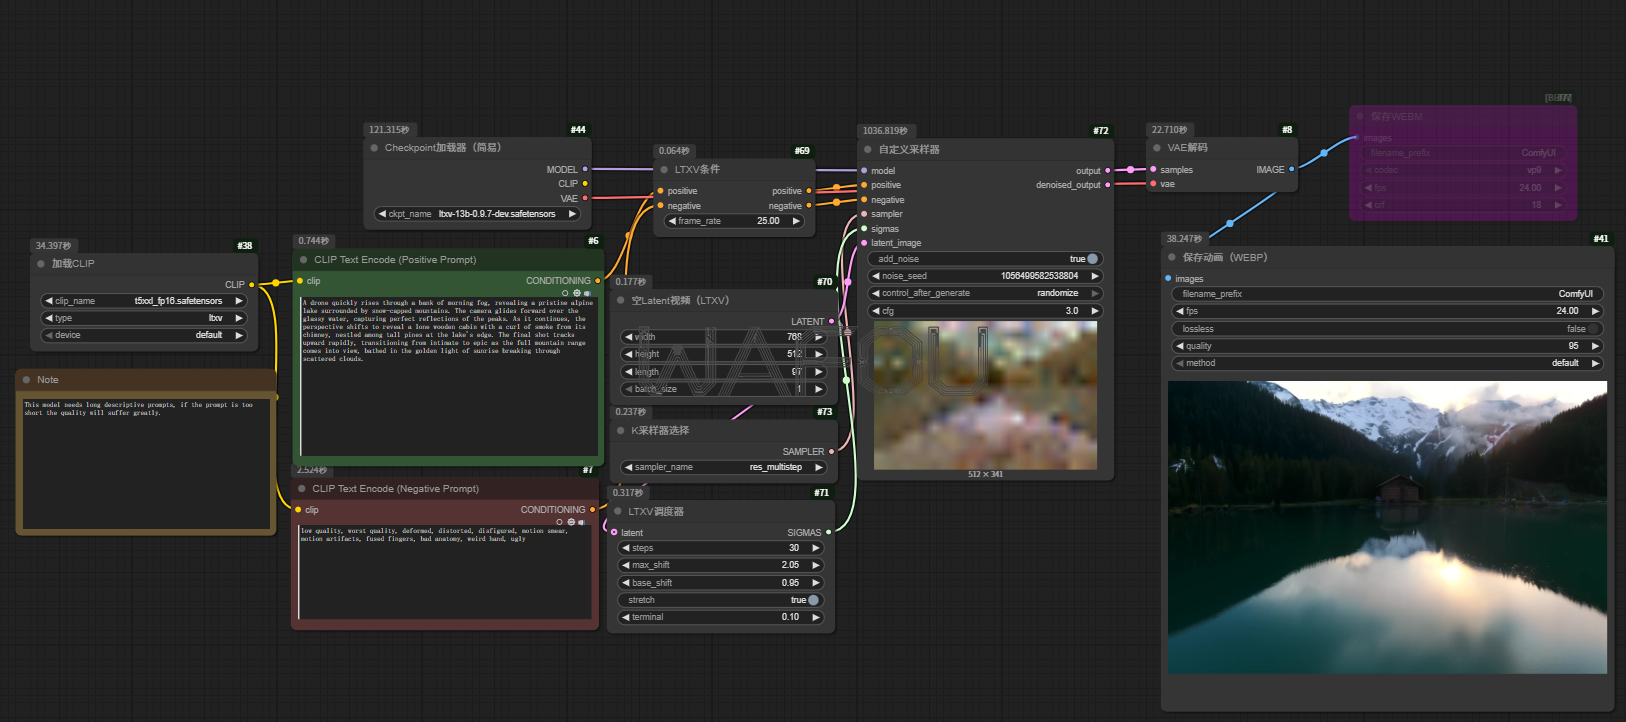Increase base_shift using its right arrow
The height and width of the screenshot is (722, 1626).
(x=815, y=583)
